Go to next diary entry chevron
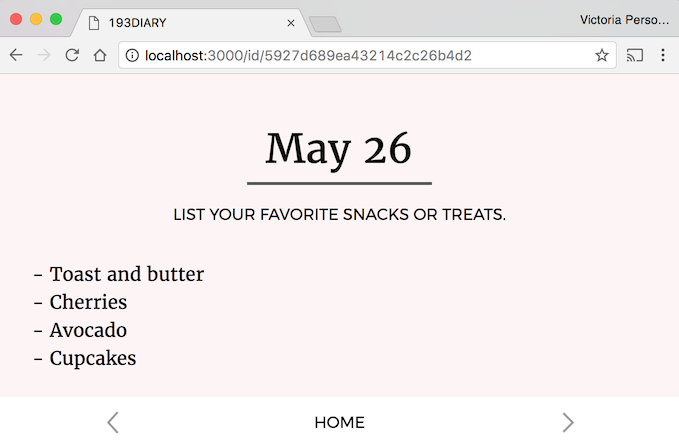The height and width of the screenshot is (446, 679). click(568, 422)
